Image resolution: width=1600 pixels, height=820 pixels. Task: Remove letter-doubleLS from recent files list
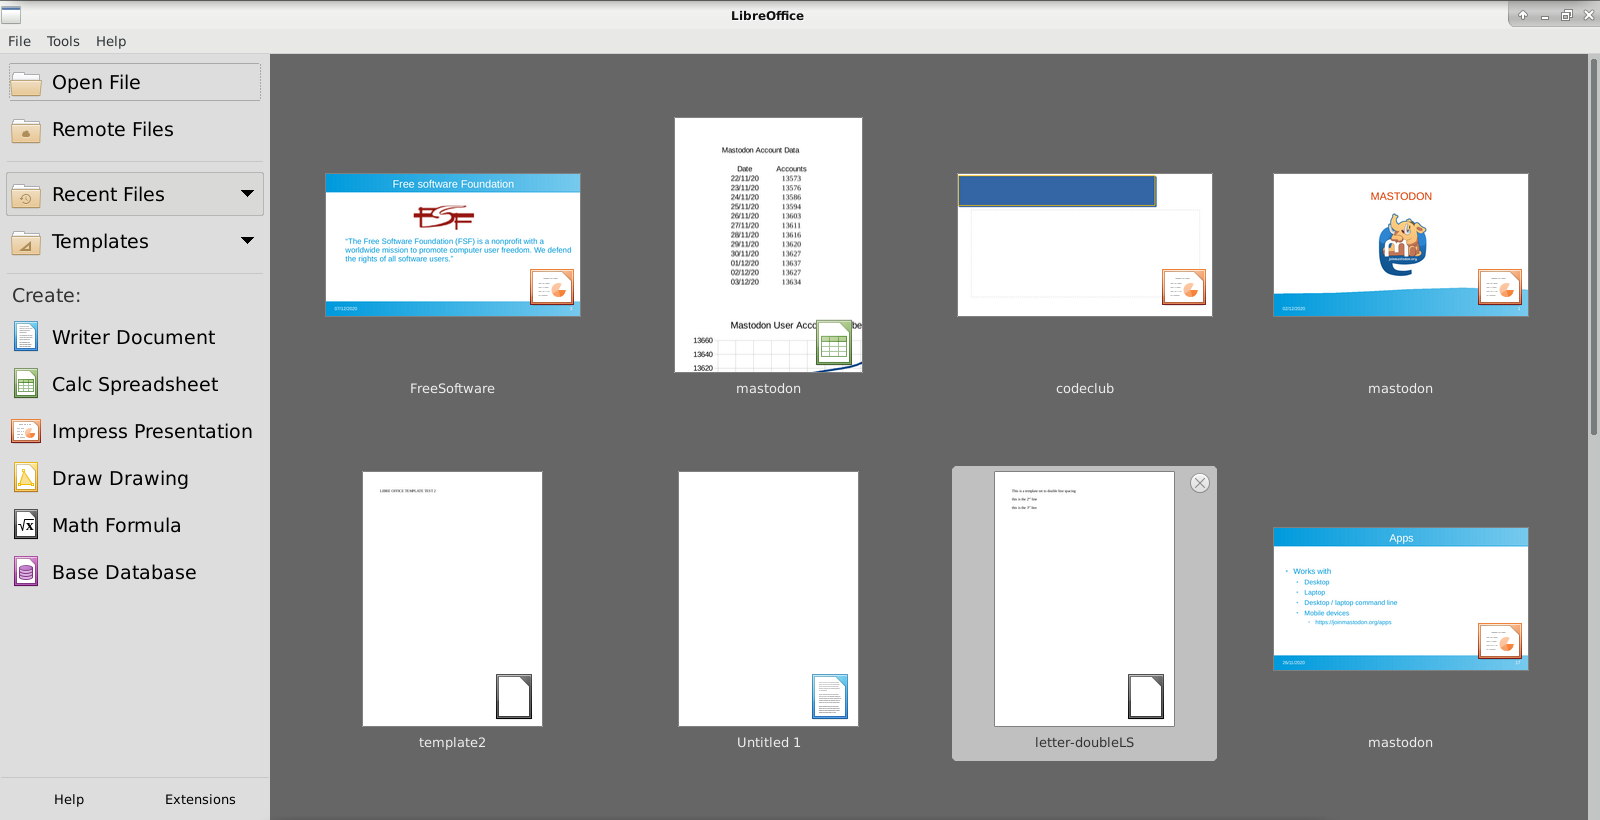1200,483
